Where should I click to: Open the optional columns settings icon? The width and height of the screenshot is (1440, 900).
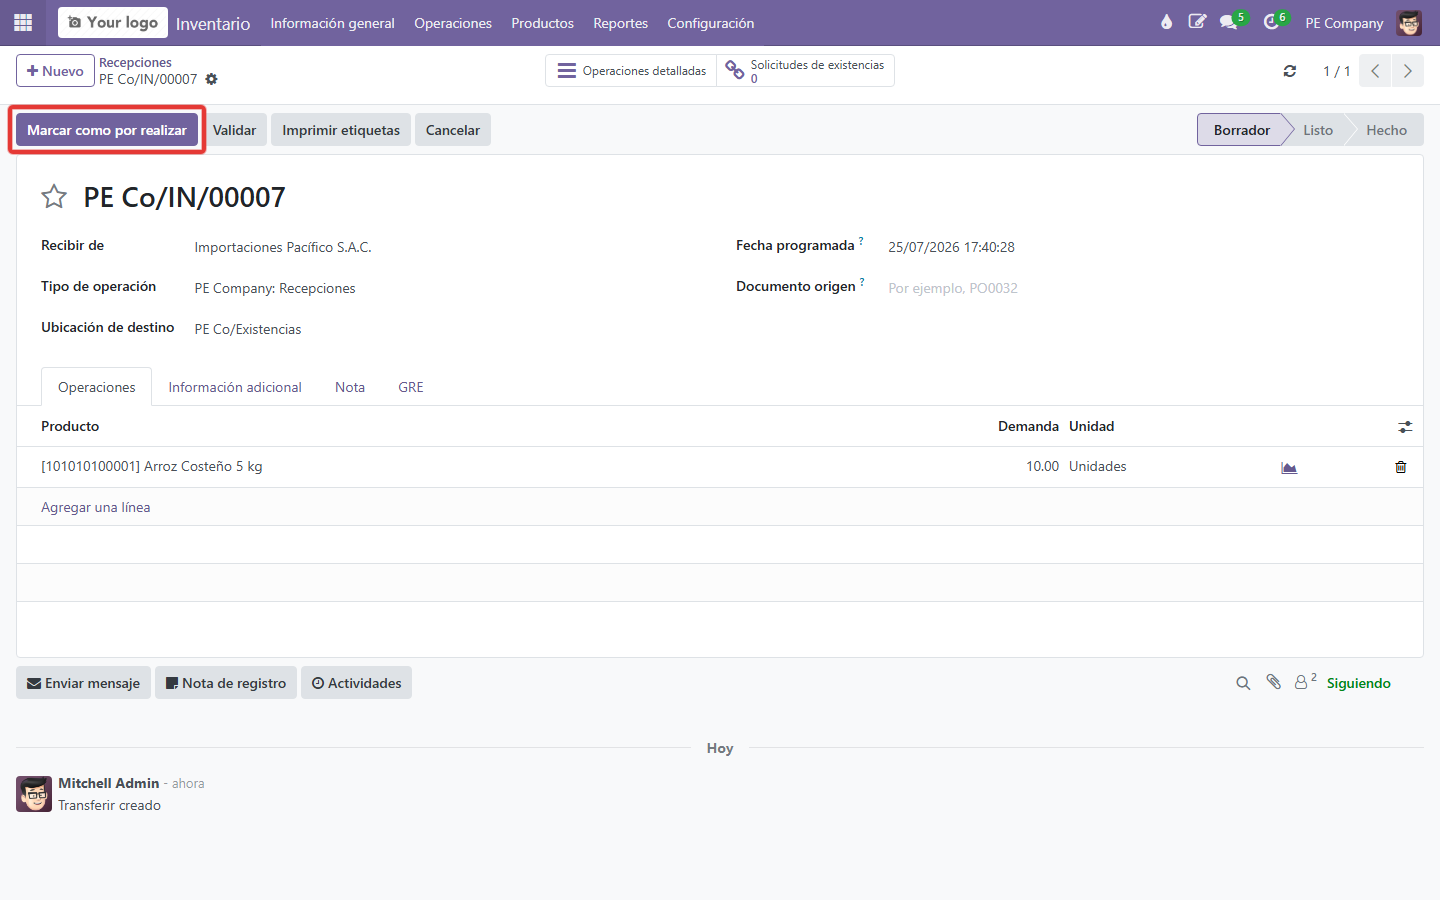pos(1405,427)
